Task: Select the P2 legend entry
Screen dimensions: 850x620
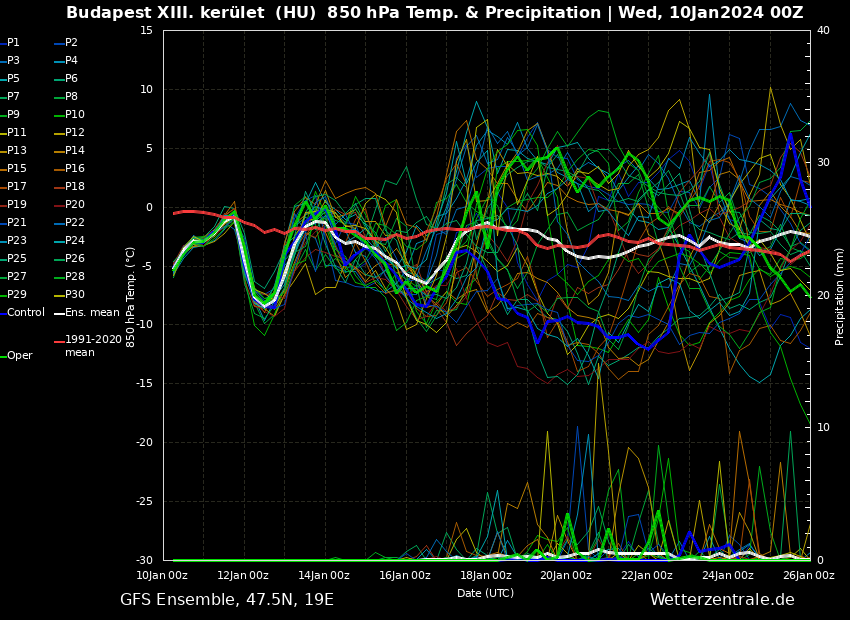Action: [71, 43]
